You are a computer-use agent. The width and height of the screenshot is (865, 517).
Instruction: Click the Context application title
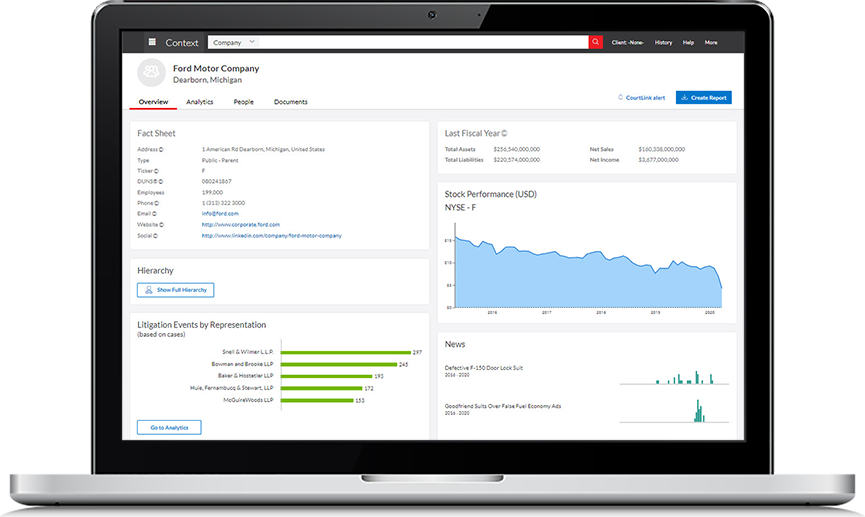coord(181,42)
